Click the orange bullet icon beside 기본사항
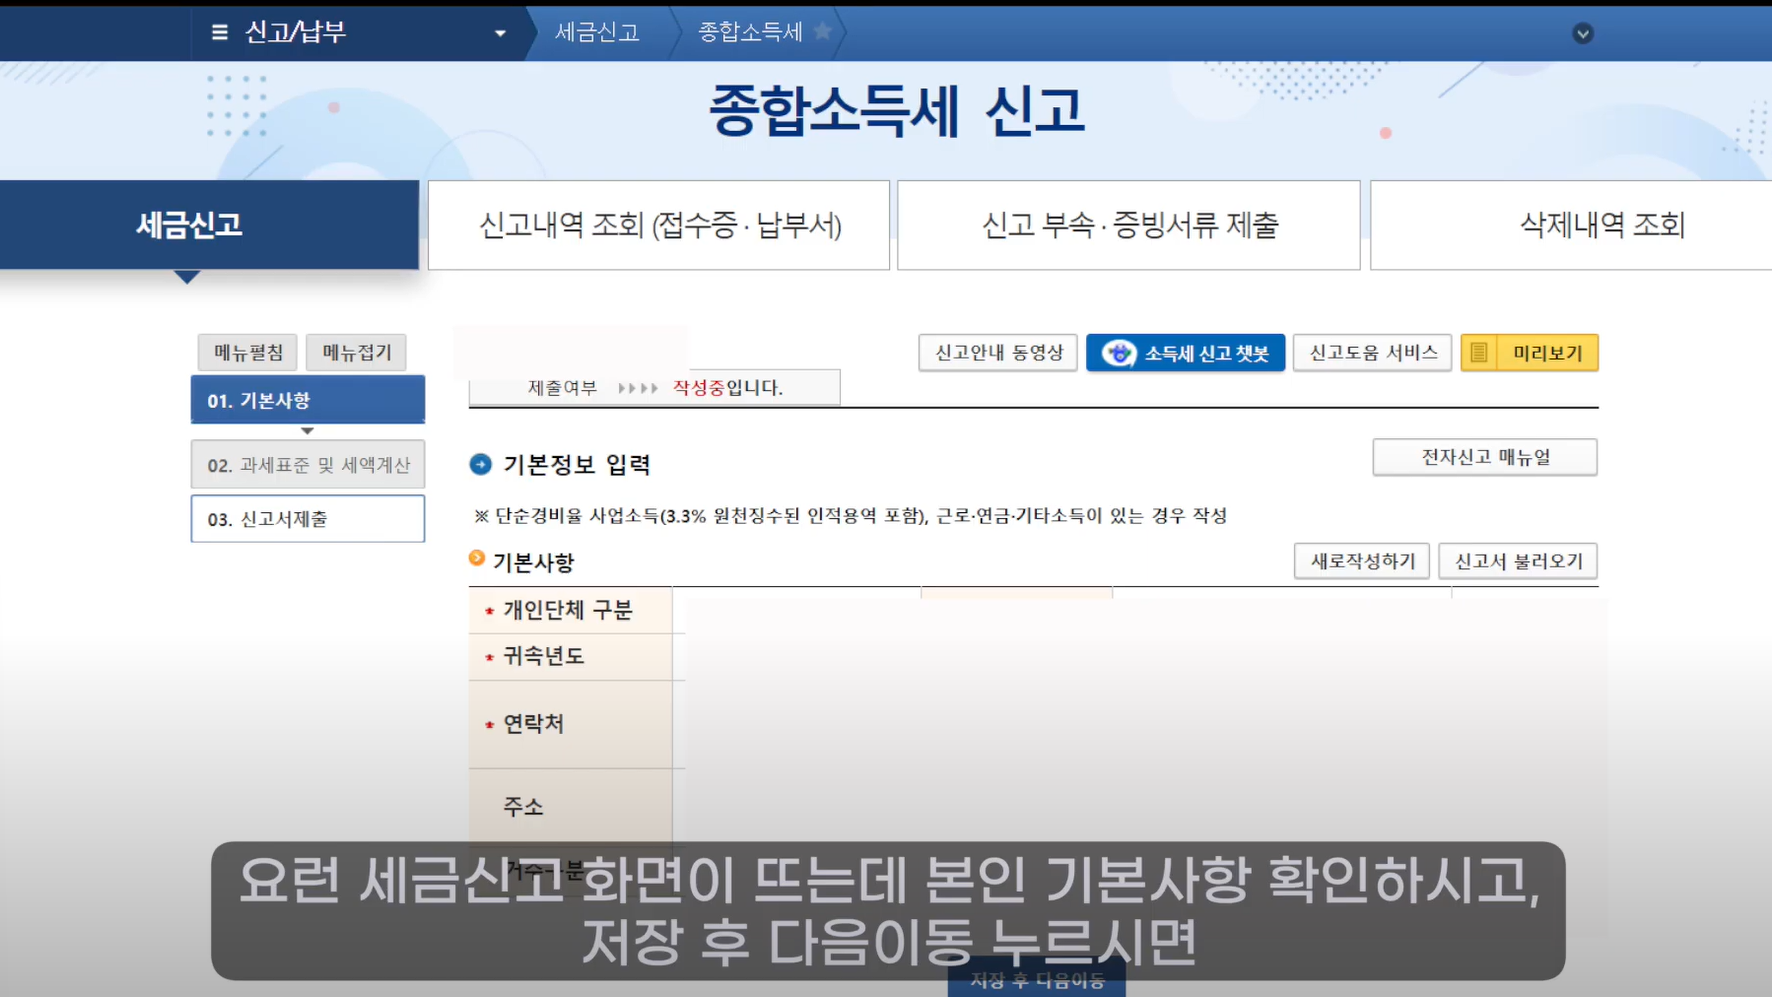Viewport: 1772px width, 997px height. coord(477,558)
